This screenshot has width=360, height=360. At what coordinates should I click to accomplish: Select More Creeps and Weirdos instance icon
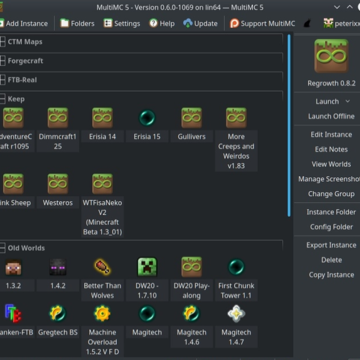tap(236, 118)
